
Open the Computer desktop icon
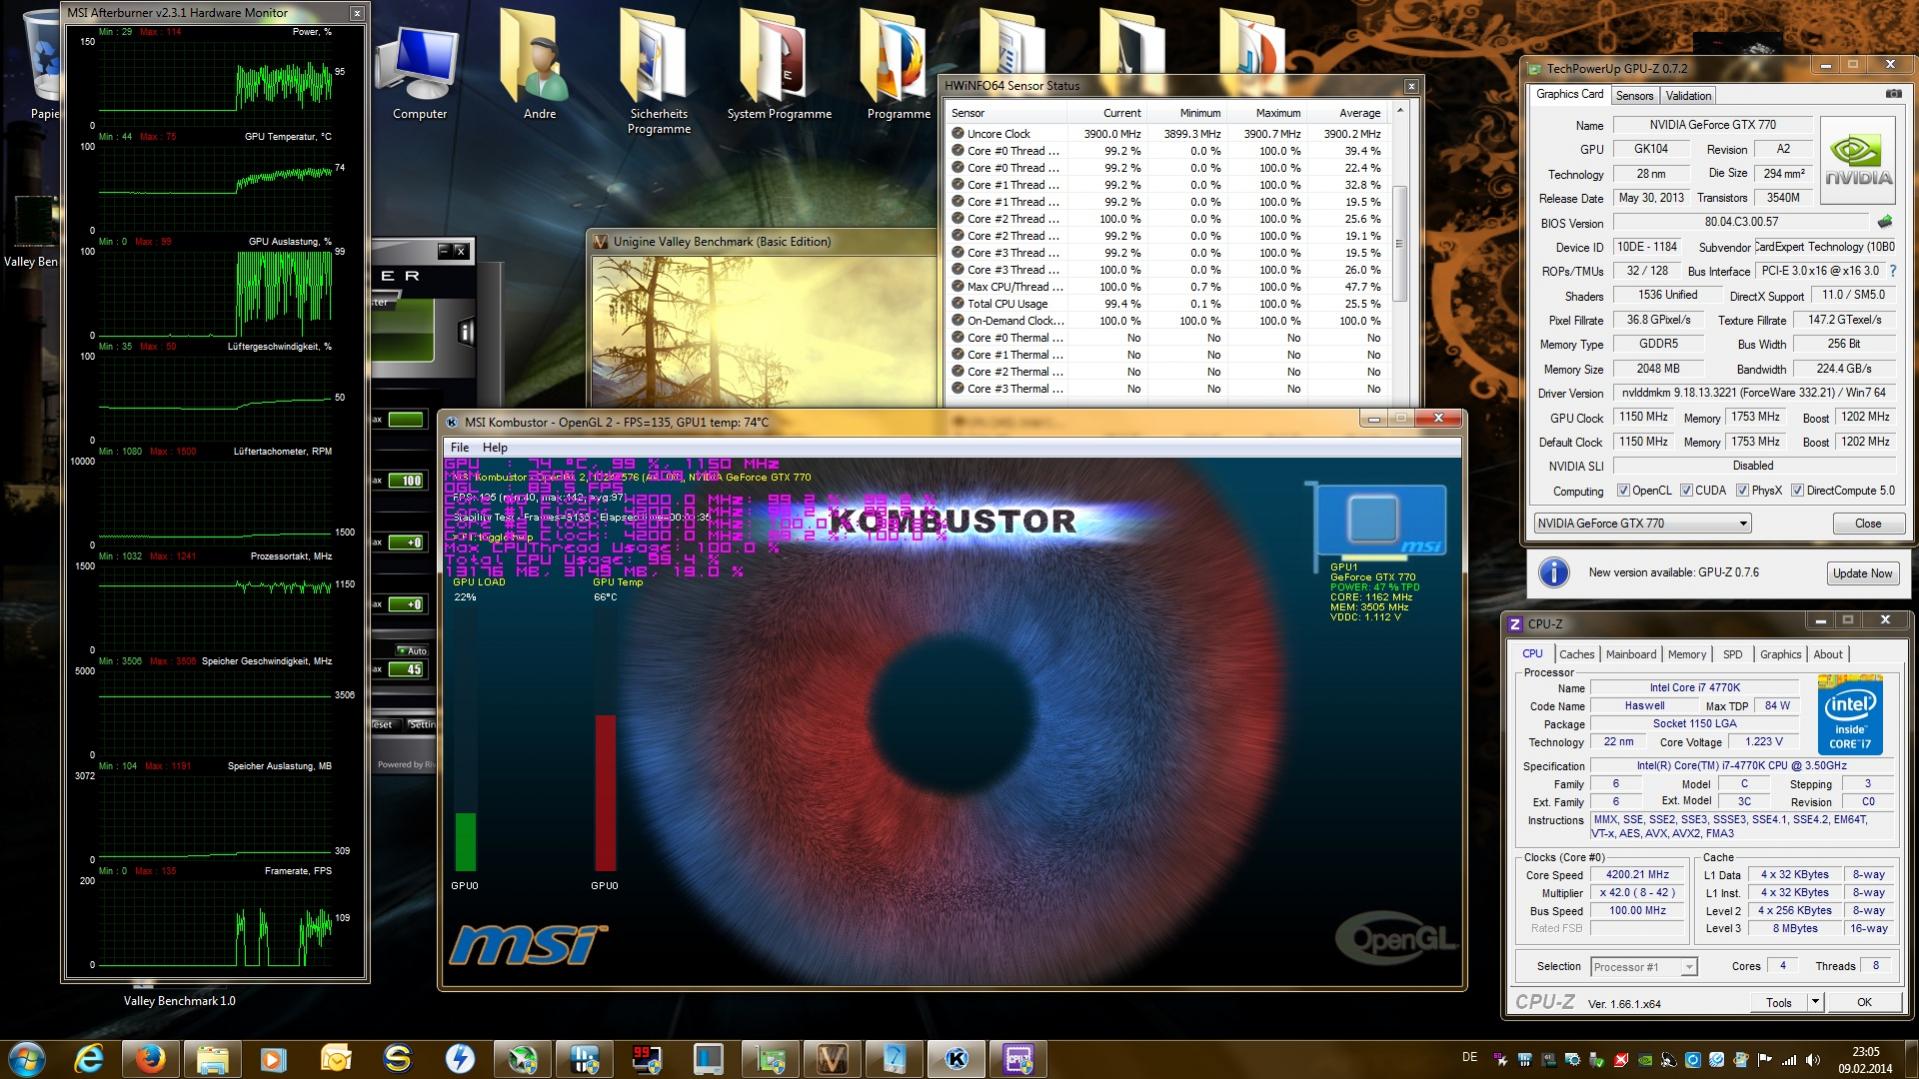click(x=419, y=72)
